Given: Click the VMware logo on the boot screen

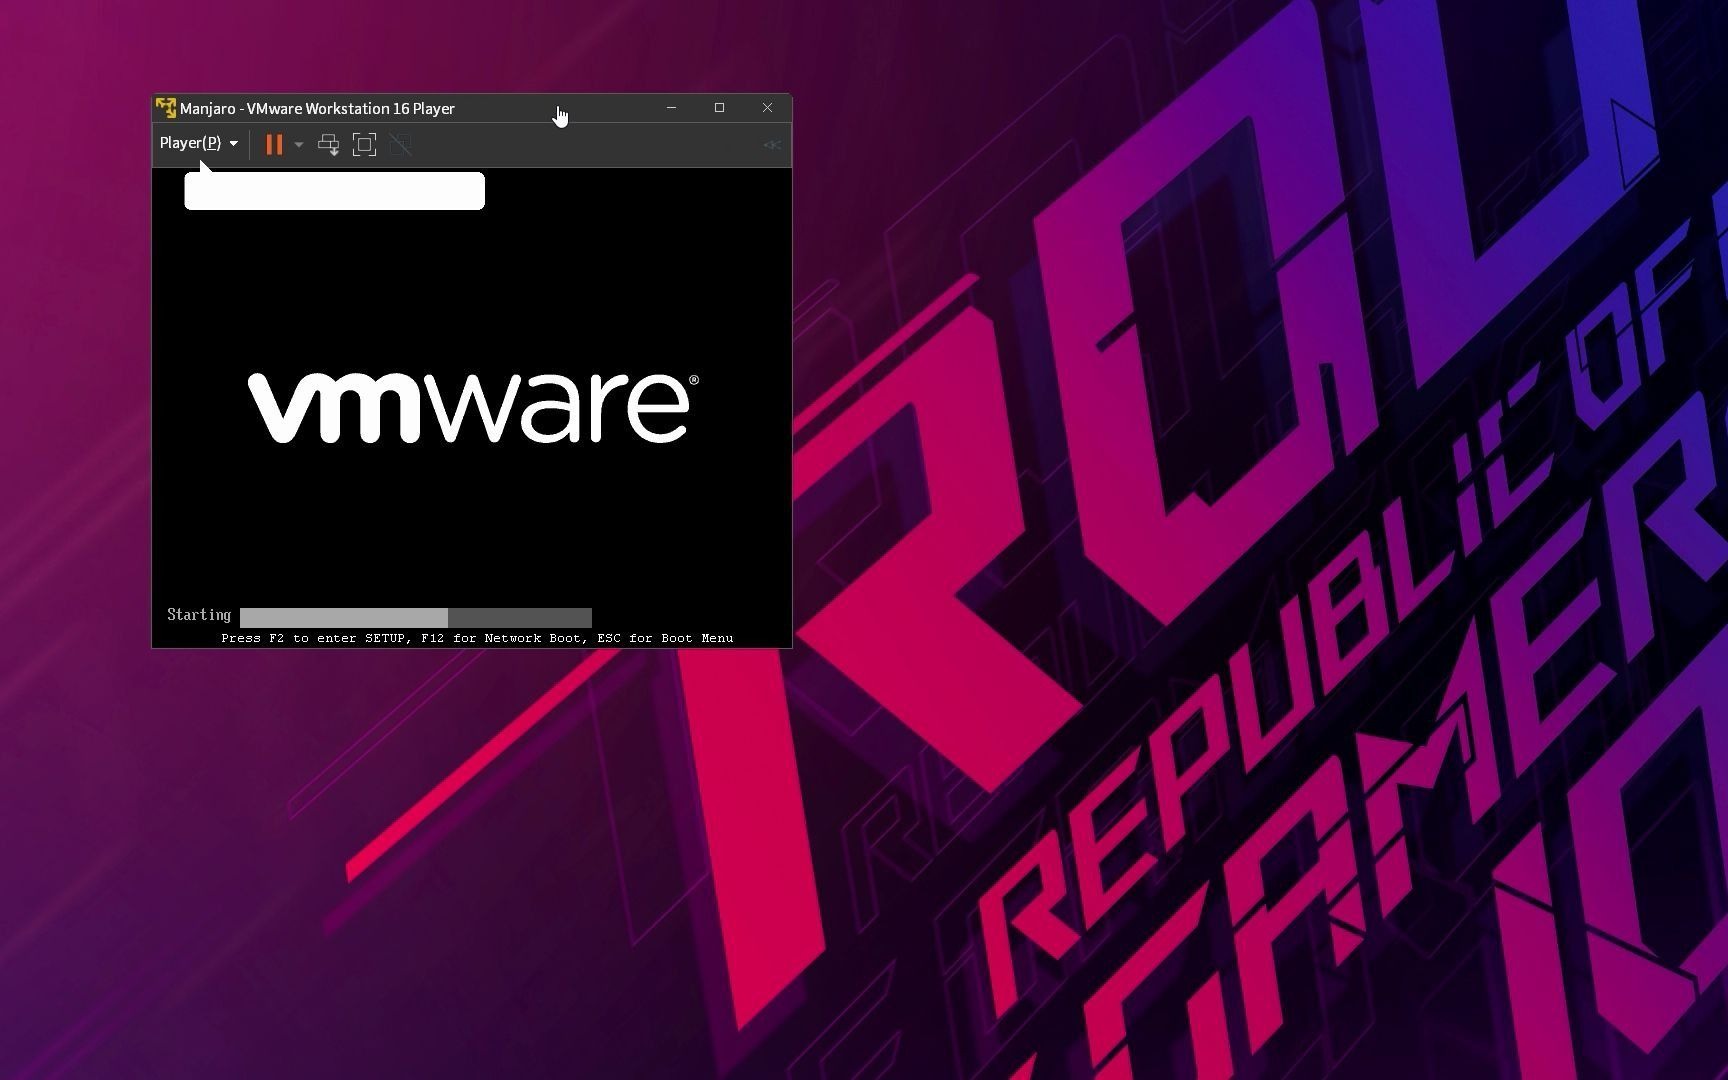Looking at the screenshot, I should click(470, 402).
